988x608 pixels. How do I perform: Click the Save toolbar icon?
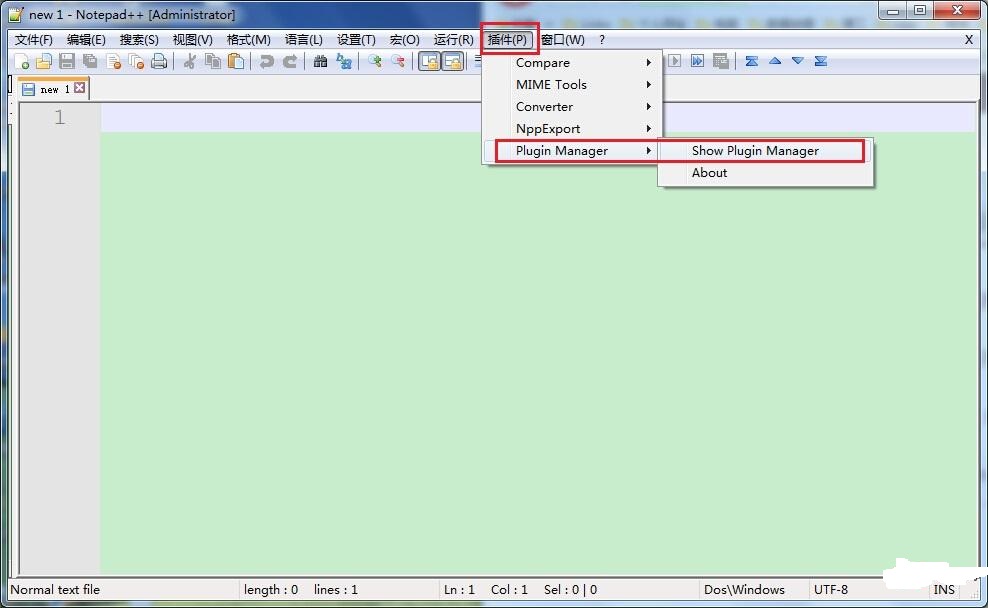(67, 61)
